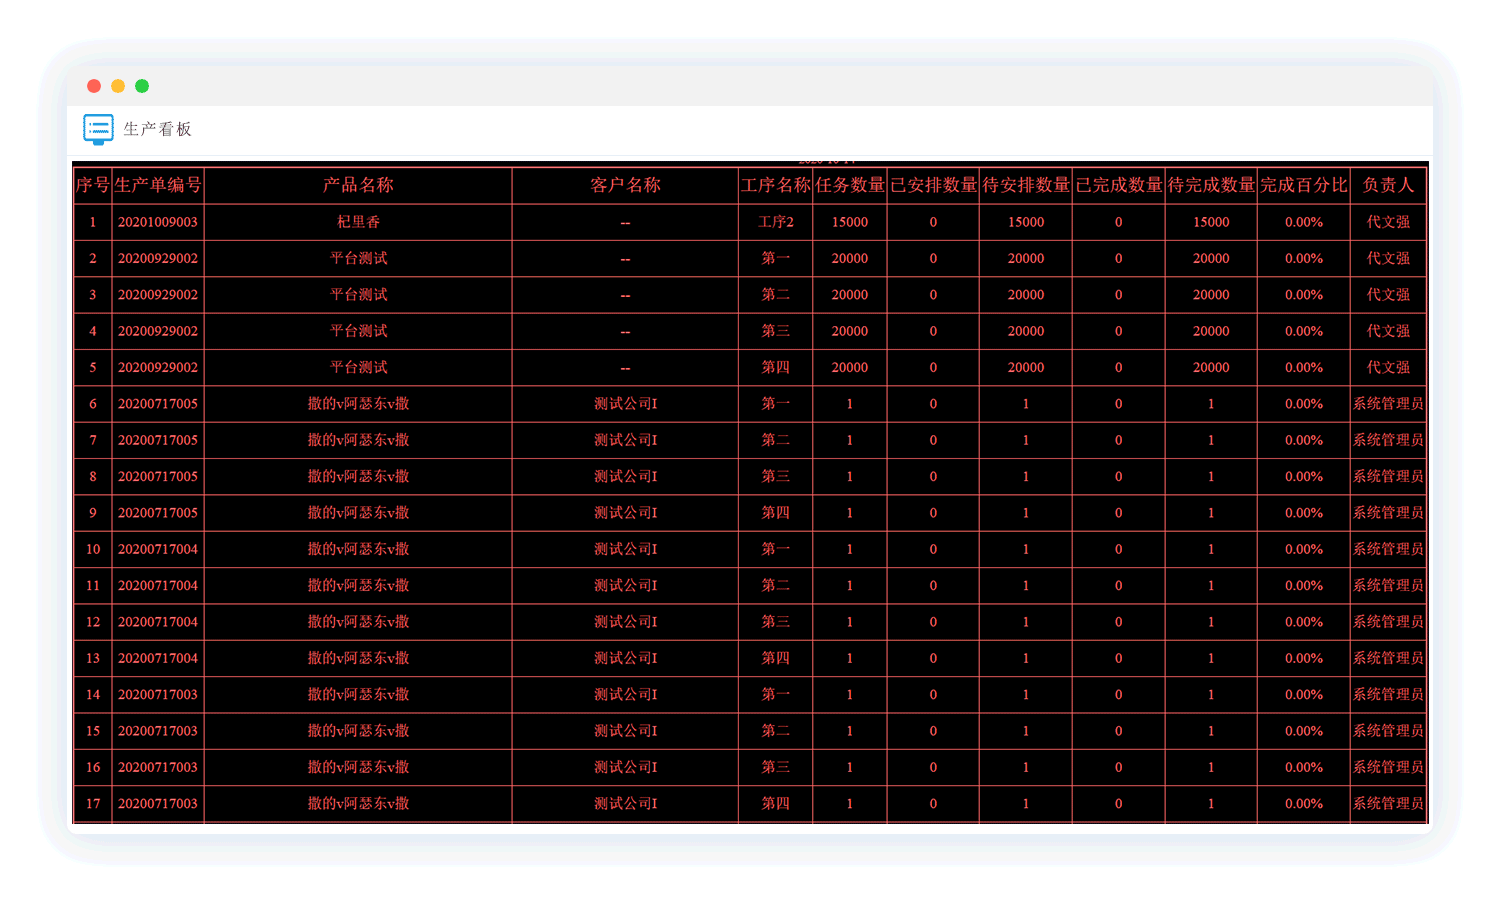
Task: Select the 工序2 process cell
Action: (x=775, y=222)
